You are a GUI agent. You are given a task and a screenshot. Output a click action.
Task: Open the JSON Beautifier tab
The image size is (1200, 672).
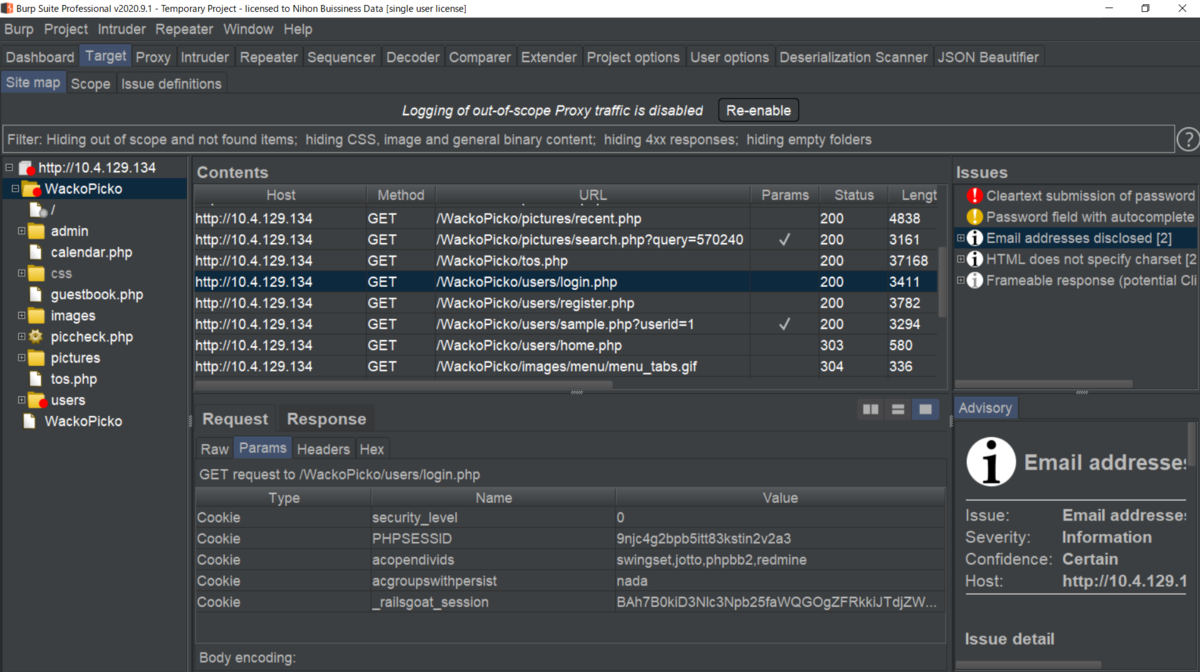tap(988, 57)
